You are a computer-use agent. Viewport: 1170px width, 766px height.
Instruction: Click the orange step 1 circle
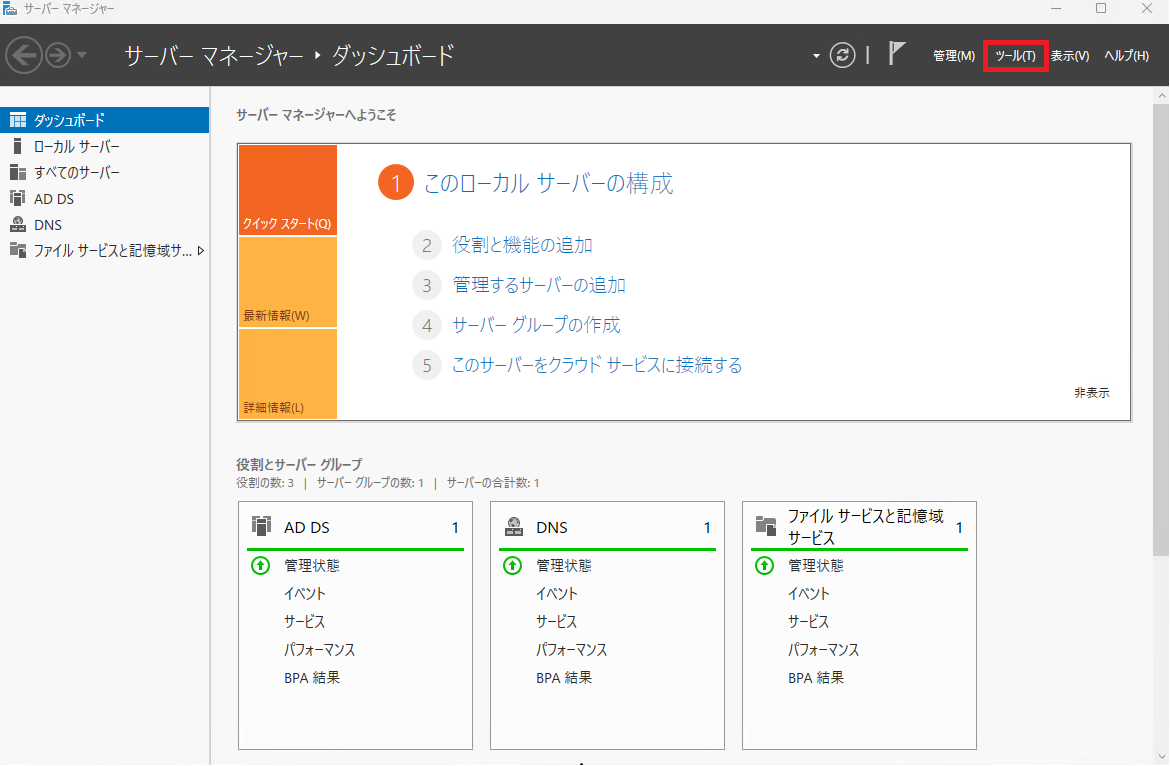[395, 183]
